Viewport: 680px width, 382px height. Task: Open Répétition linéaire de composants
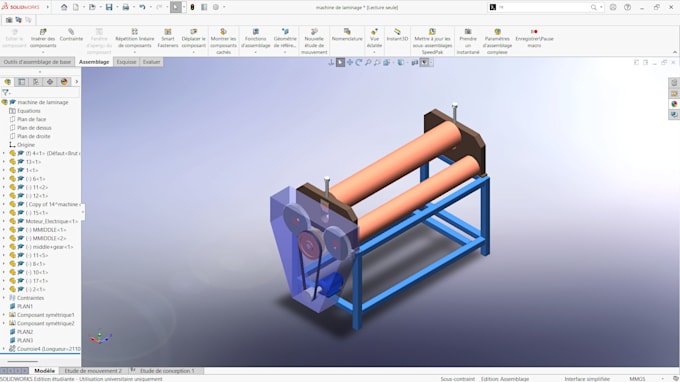pos(134,39)
